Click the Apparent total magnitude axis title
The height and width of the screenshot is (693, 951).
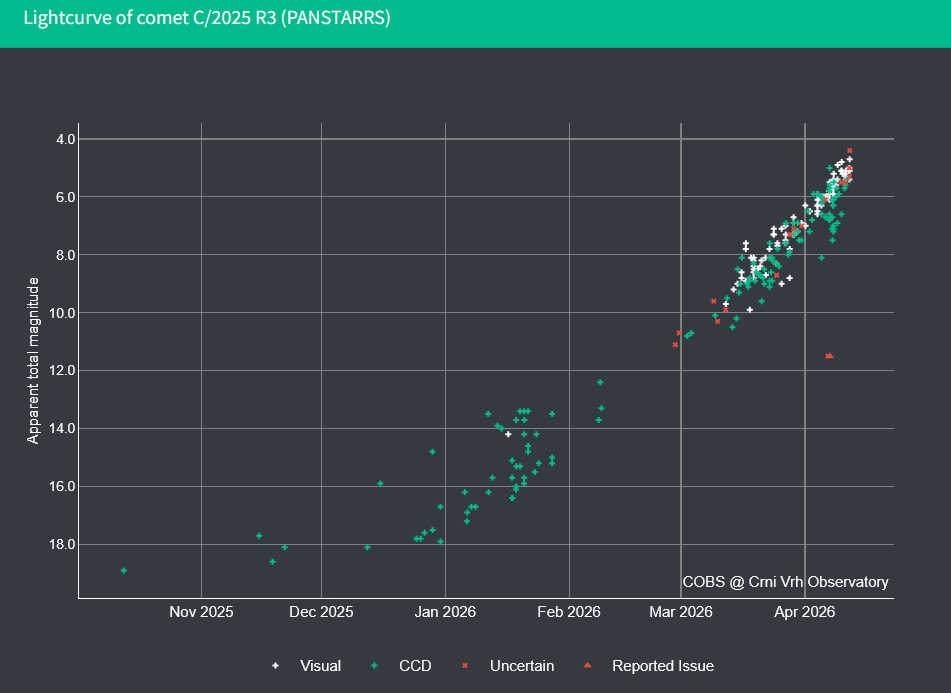33,360
